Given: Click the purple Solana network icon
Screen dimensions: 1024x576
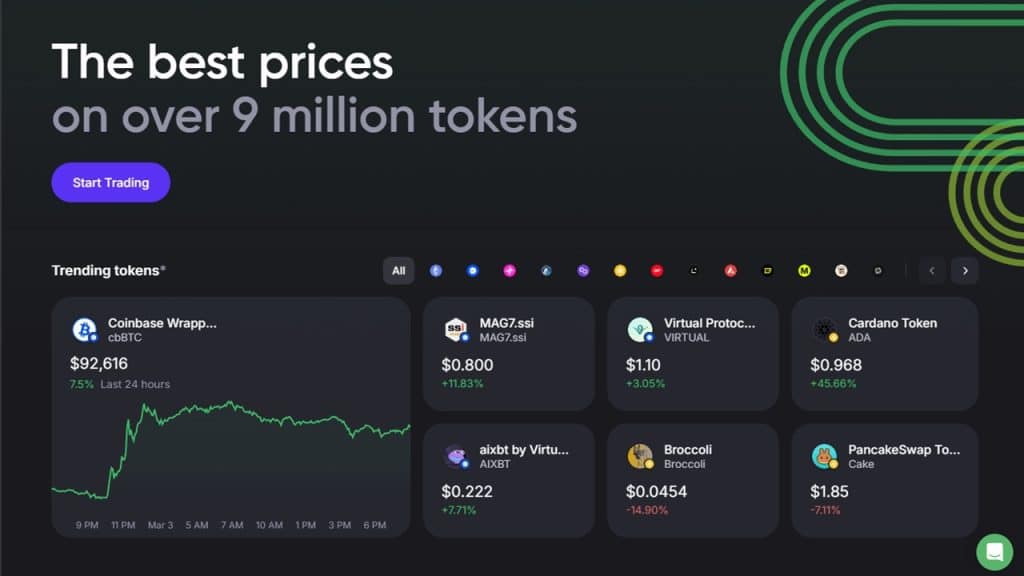Looking at the screenshot, I should (x=583, y=270).
